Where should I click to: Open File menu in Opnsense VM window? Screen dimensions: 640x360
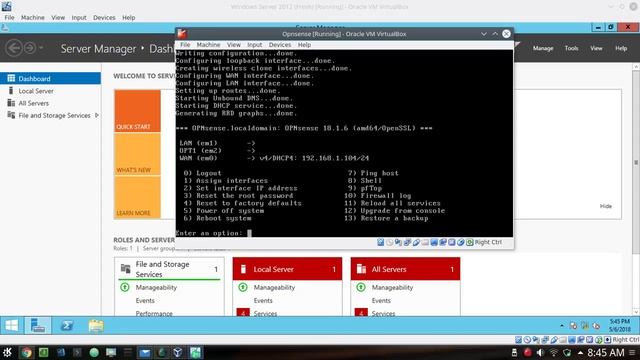pos(185,44)
